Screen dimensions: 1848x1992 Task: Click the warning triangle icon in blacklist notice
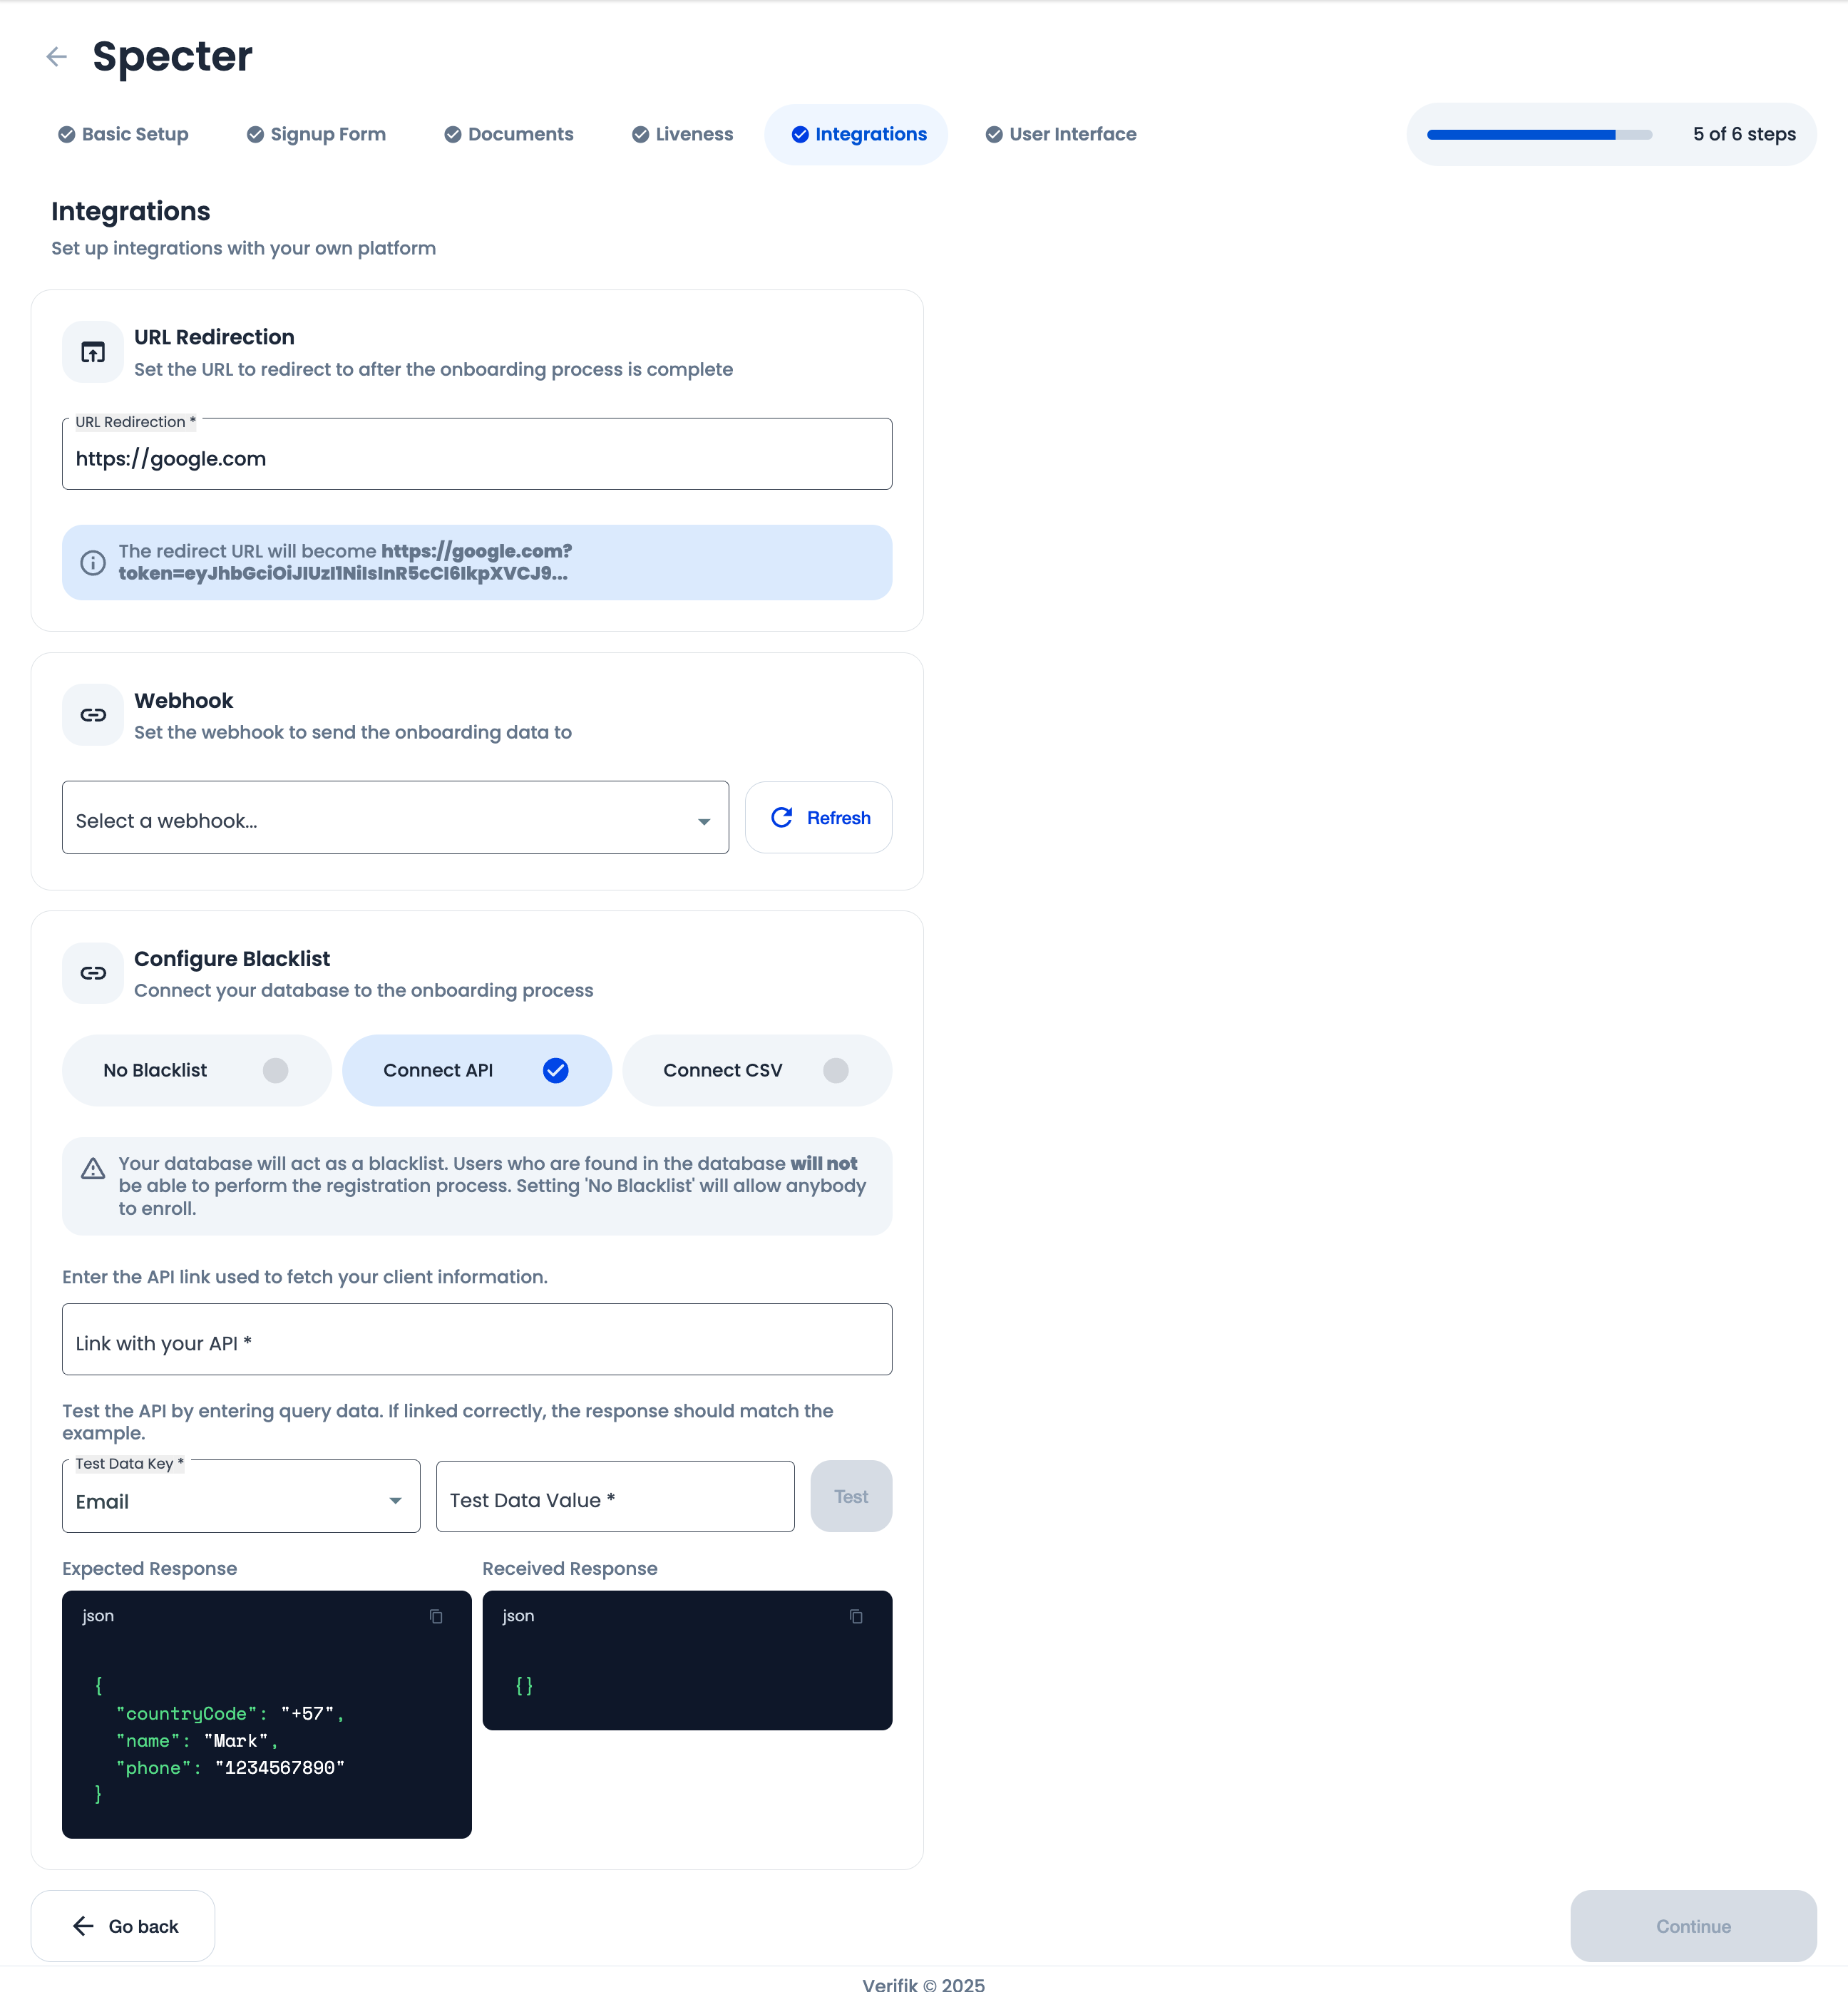pos(93,1168)
